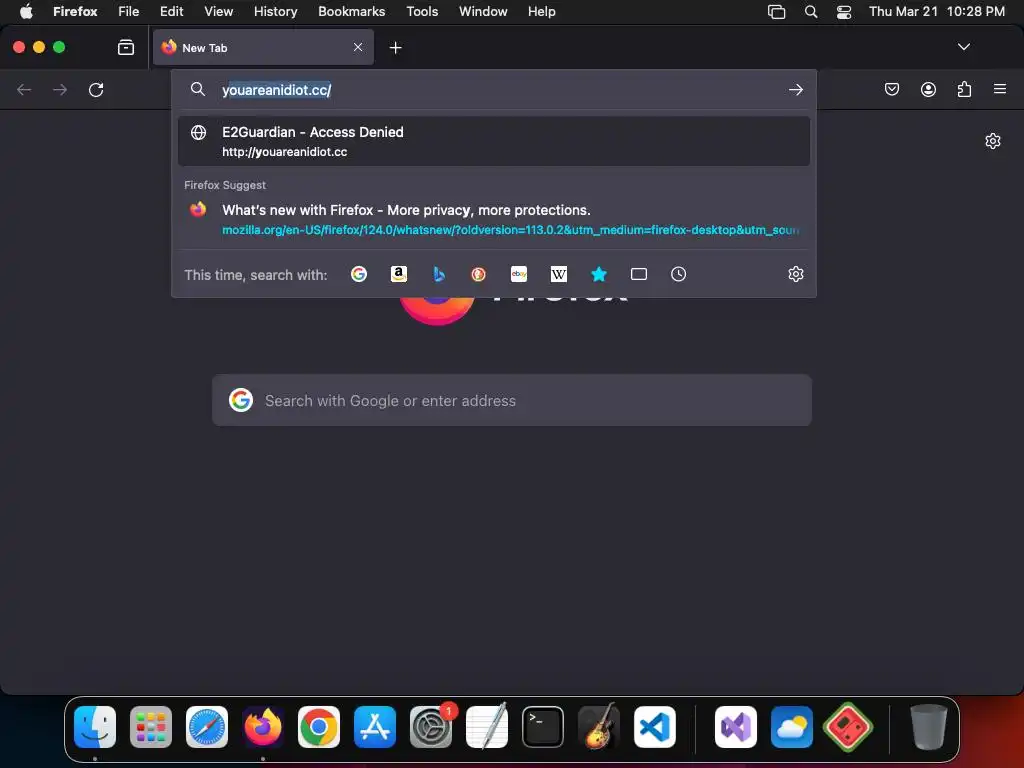Open the Apple menu
Screen dimensions: 1024x768
coord(26,11)
